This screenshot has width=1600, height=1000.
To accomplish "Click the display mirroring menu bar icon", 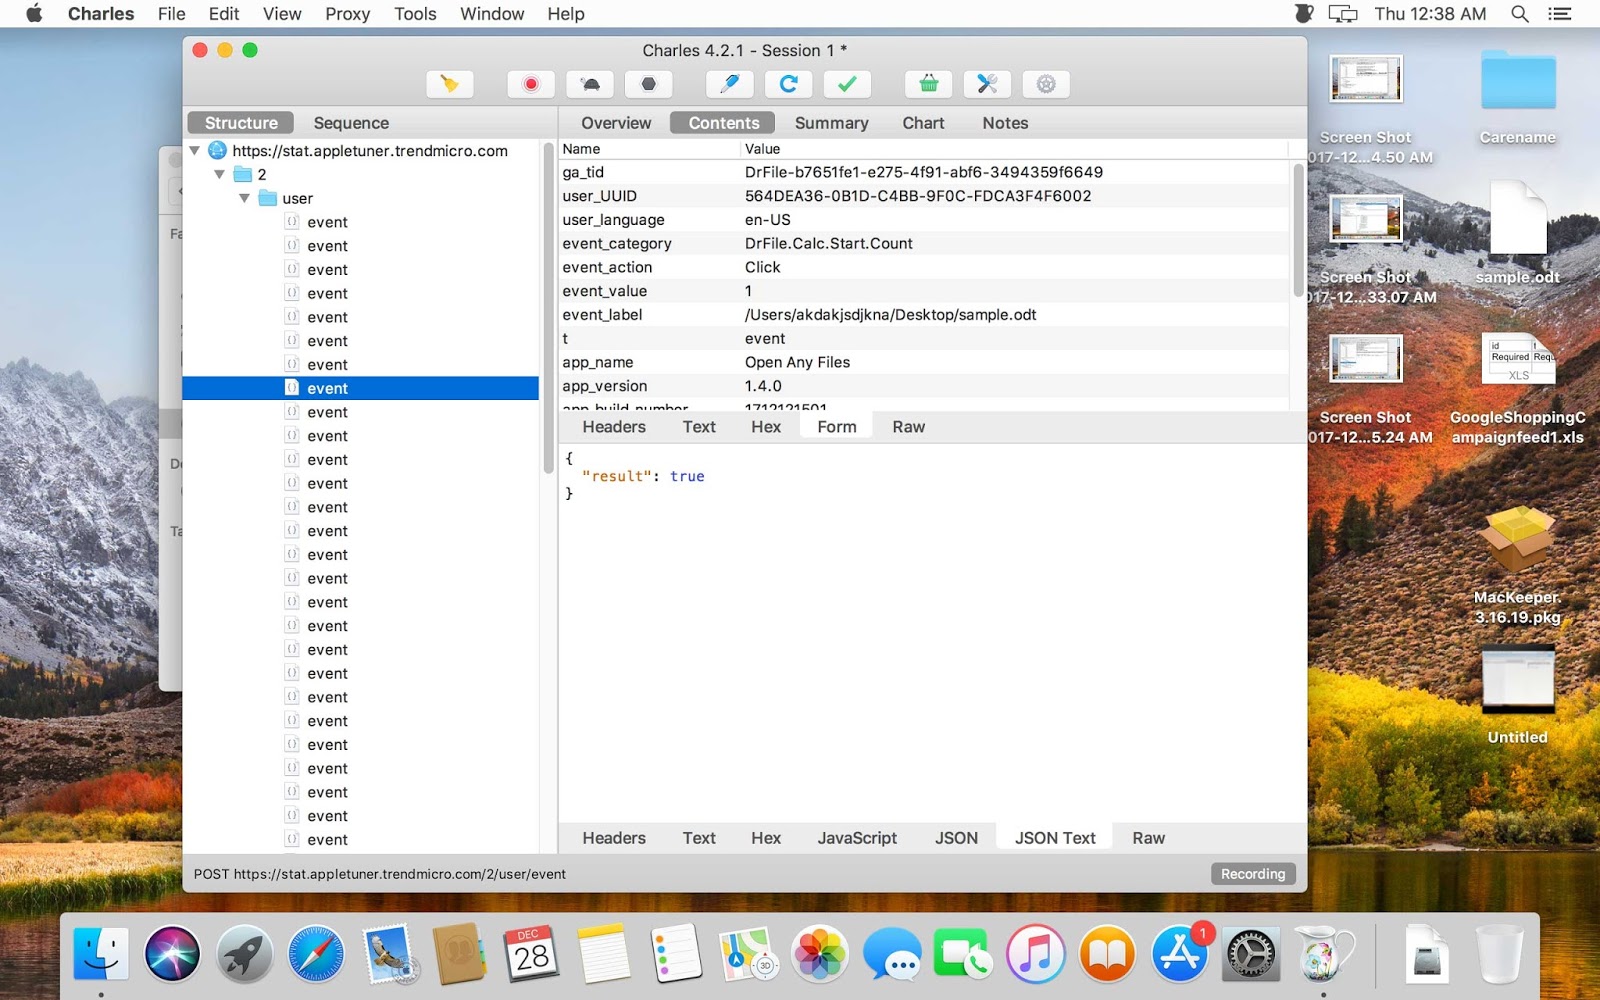I will [1343, 14].
